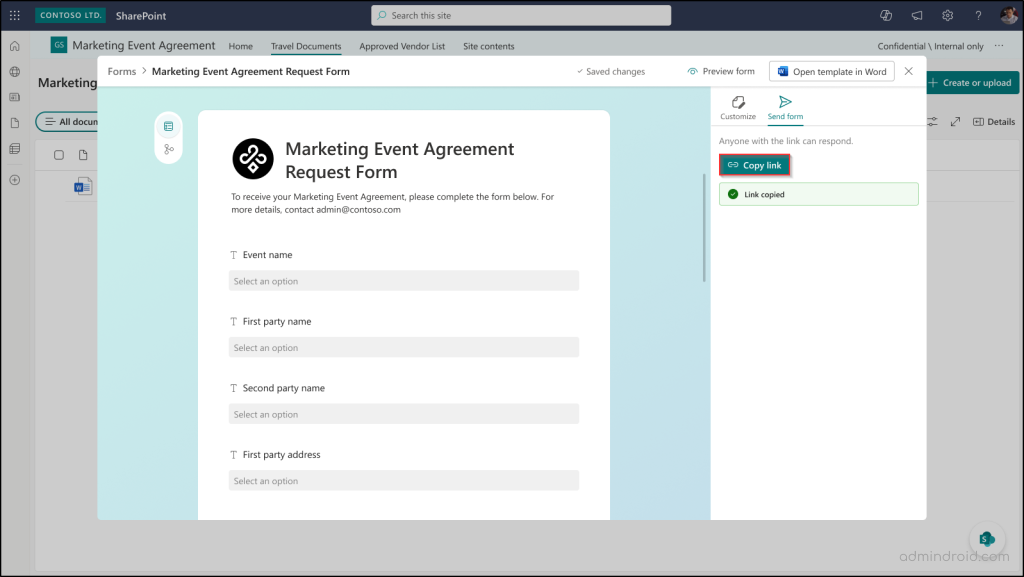Viewport: 1024px width, 577px height.
Task: Click the Copy link button
Action: [x=754, y=164]
